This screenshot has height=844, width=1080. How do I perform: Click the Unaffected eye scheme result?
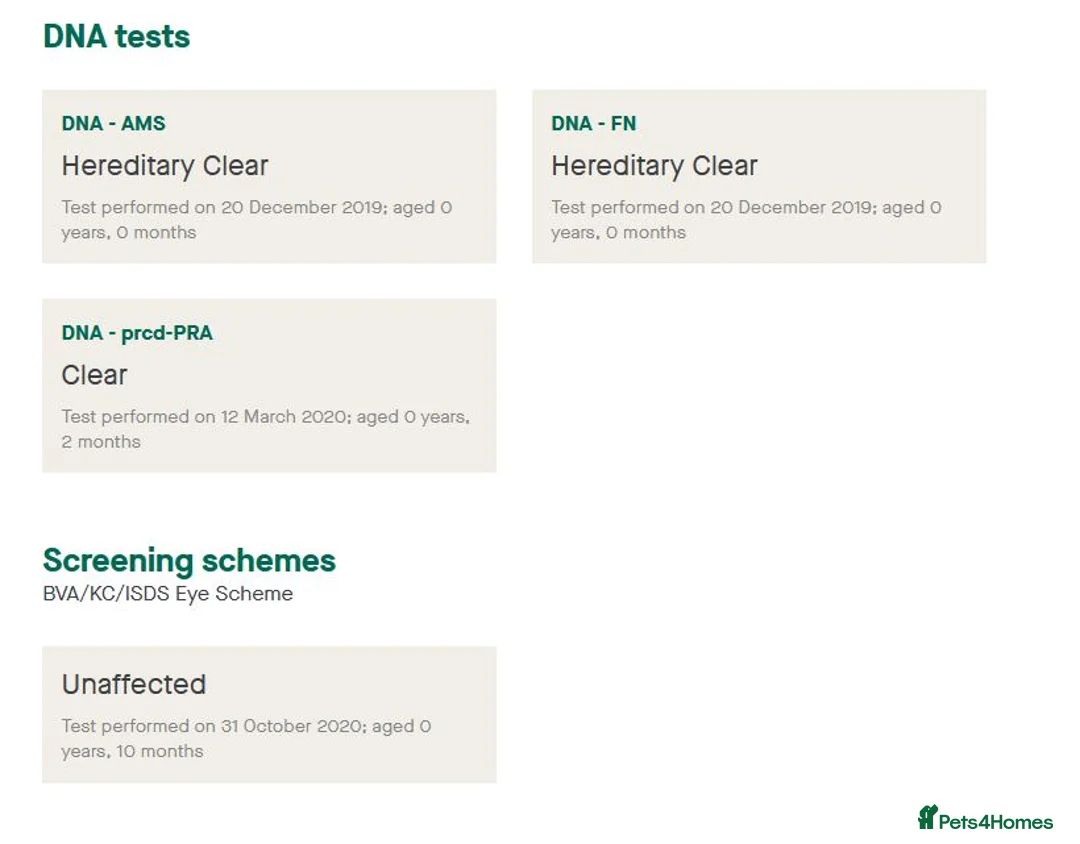134,685
